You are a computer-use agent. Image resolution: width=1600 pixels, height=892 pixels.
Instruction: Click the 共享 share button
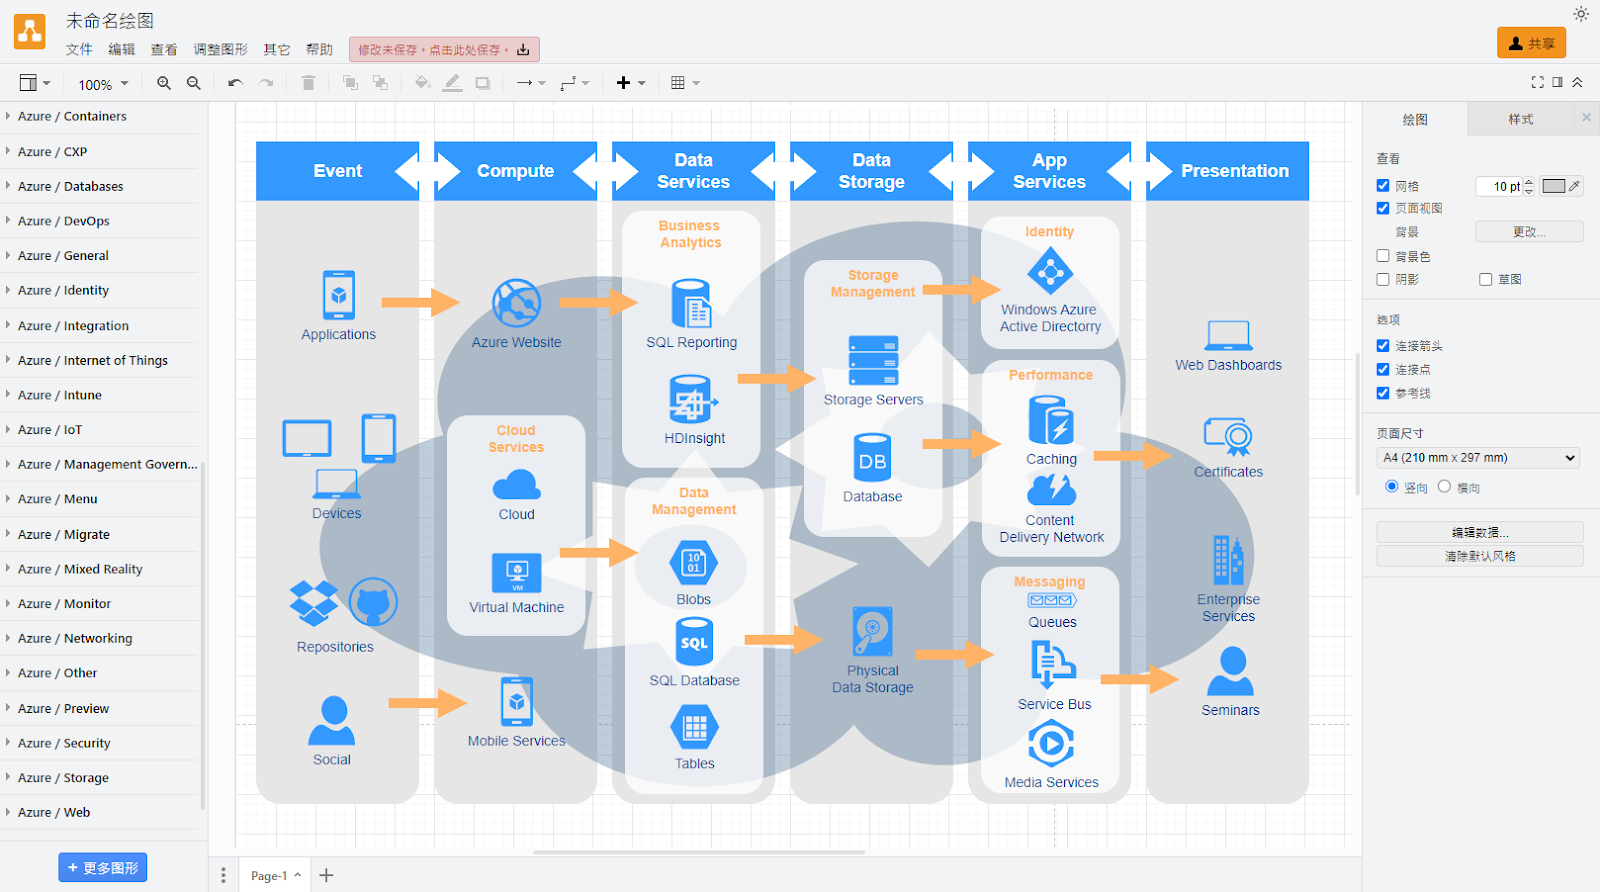tap(1531, 43)
